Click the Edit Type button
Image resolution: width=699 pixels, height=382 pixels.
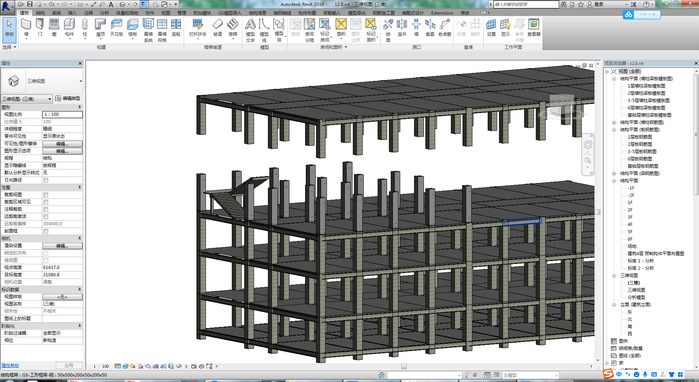[x=68, y=99]
